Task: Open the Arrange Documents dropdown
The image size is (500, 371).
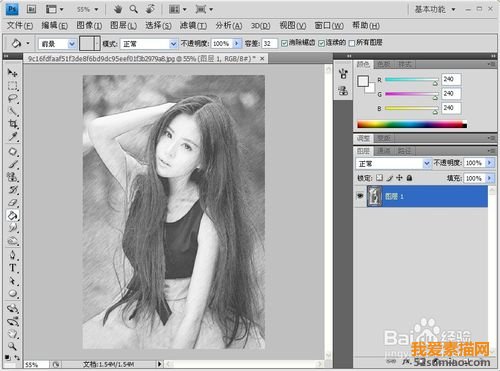Action: (177, 9)
